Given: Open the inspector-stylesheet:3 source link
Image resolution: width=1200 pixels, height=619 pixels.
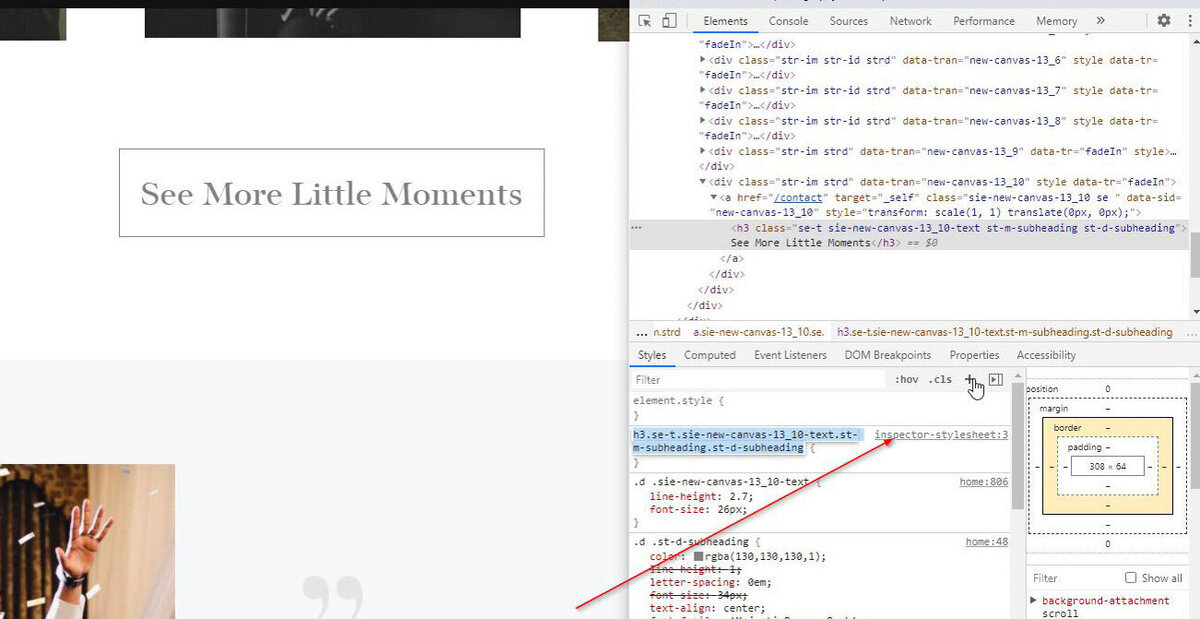Looking at the screenshot, I should [942, 435].
